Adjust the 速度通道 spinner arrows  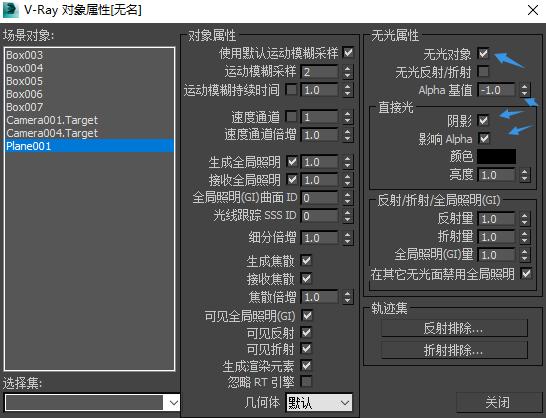coord(347,117)
